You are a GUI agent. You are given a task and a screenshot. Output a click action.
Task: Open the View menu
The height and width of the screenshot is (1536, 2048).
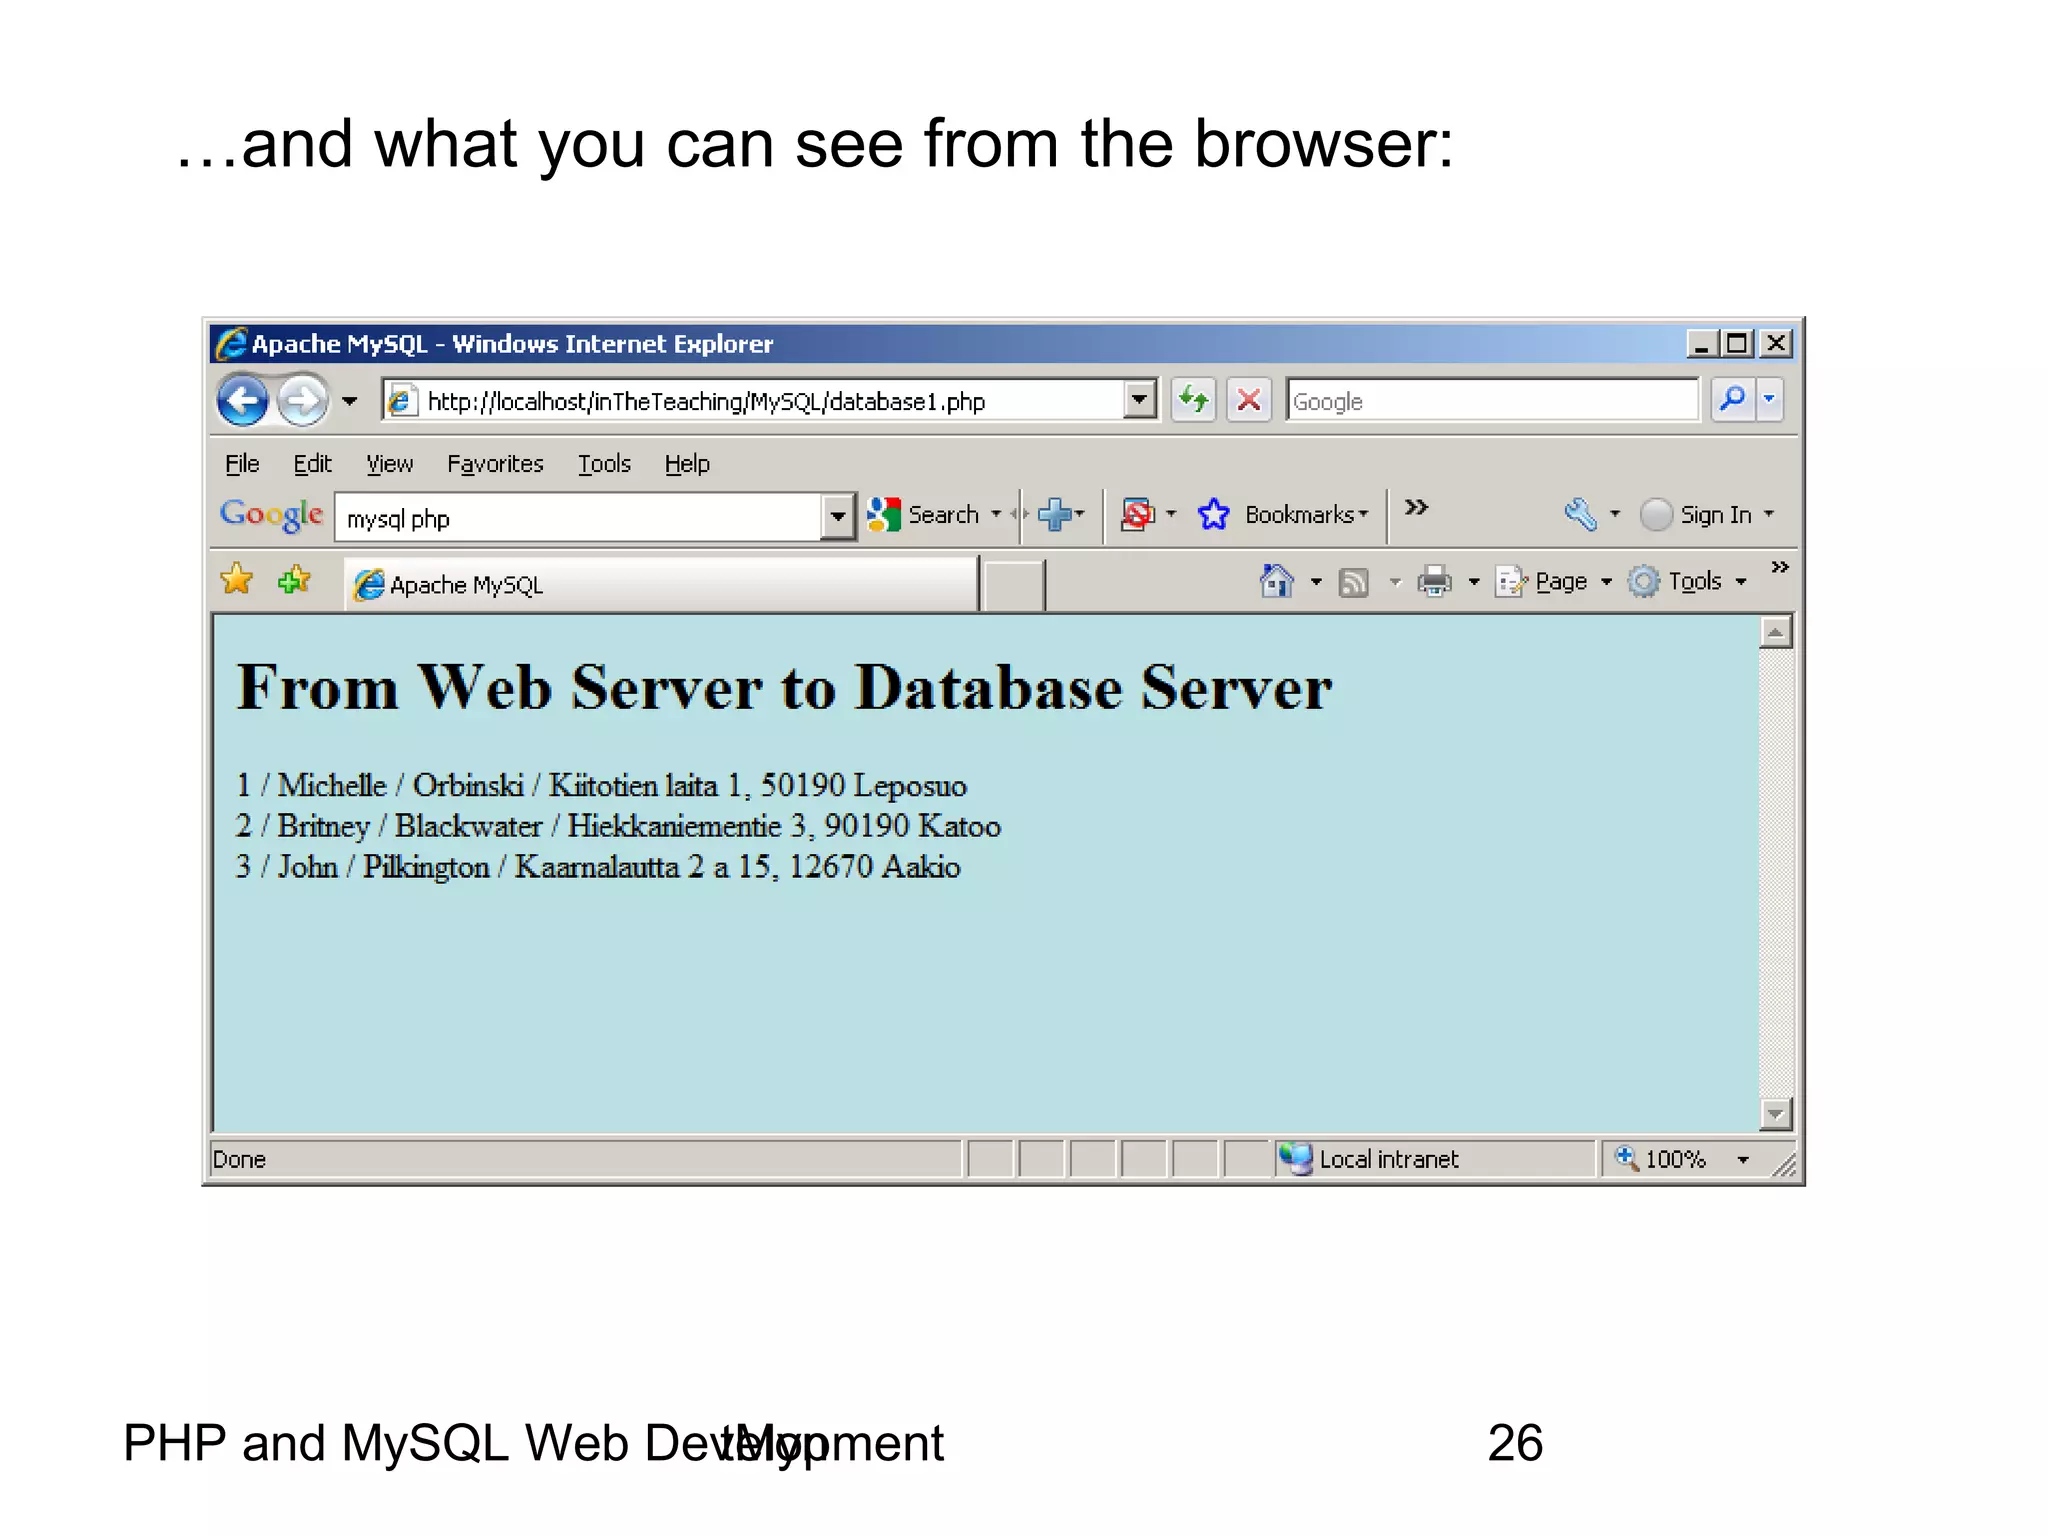click(389, 464)
